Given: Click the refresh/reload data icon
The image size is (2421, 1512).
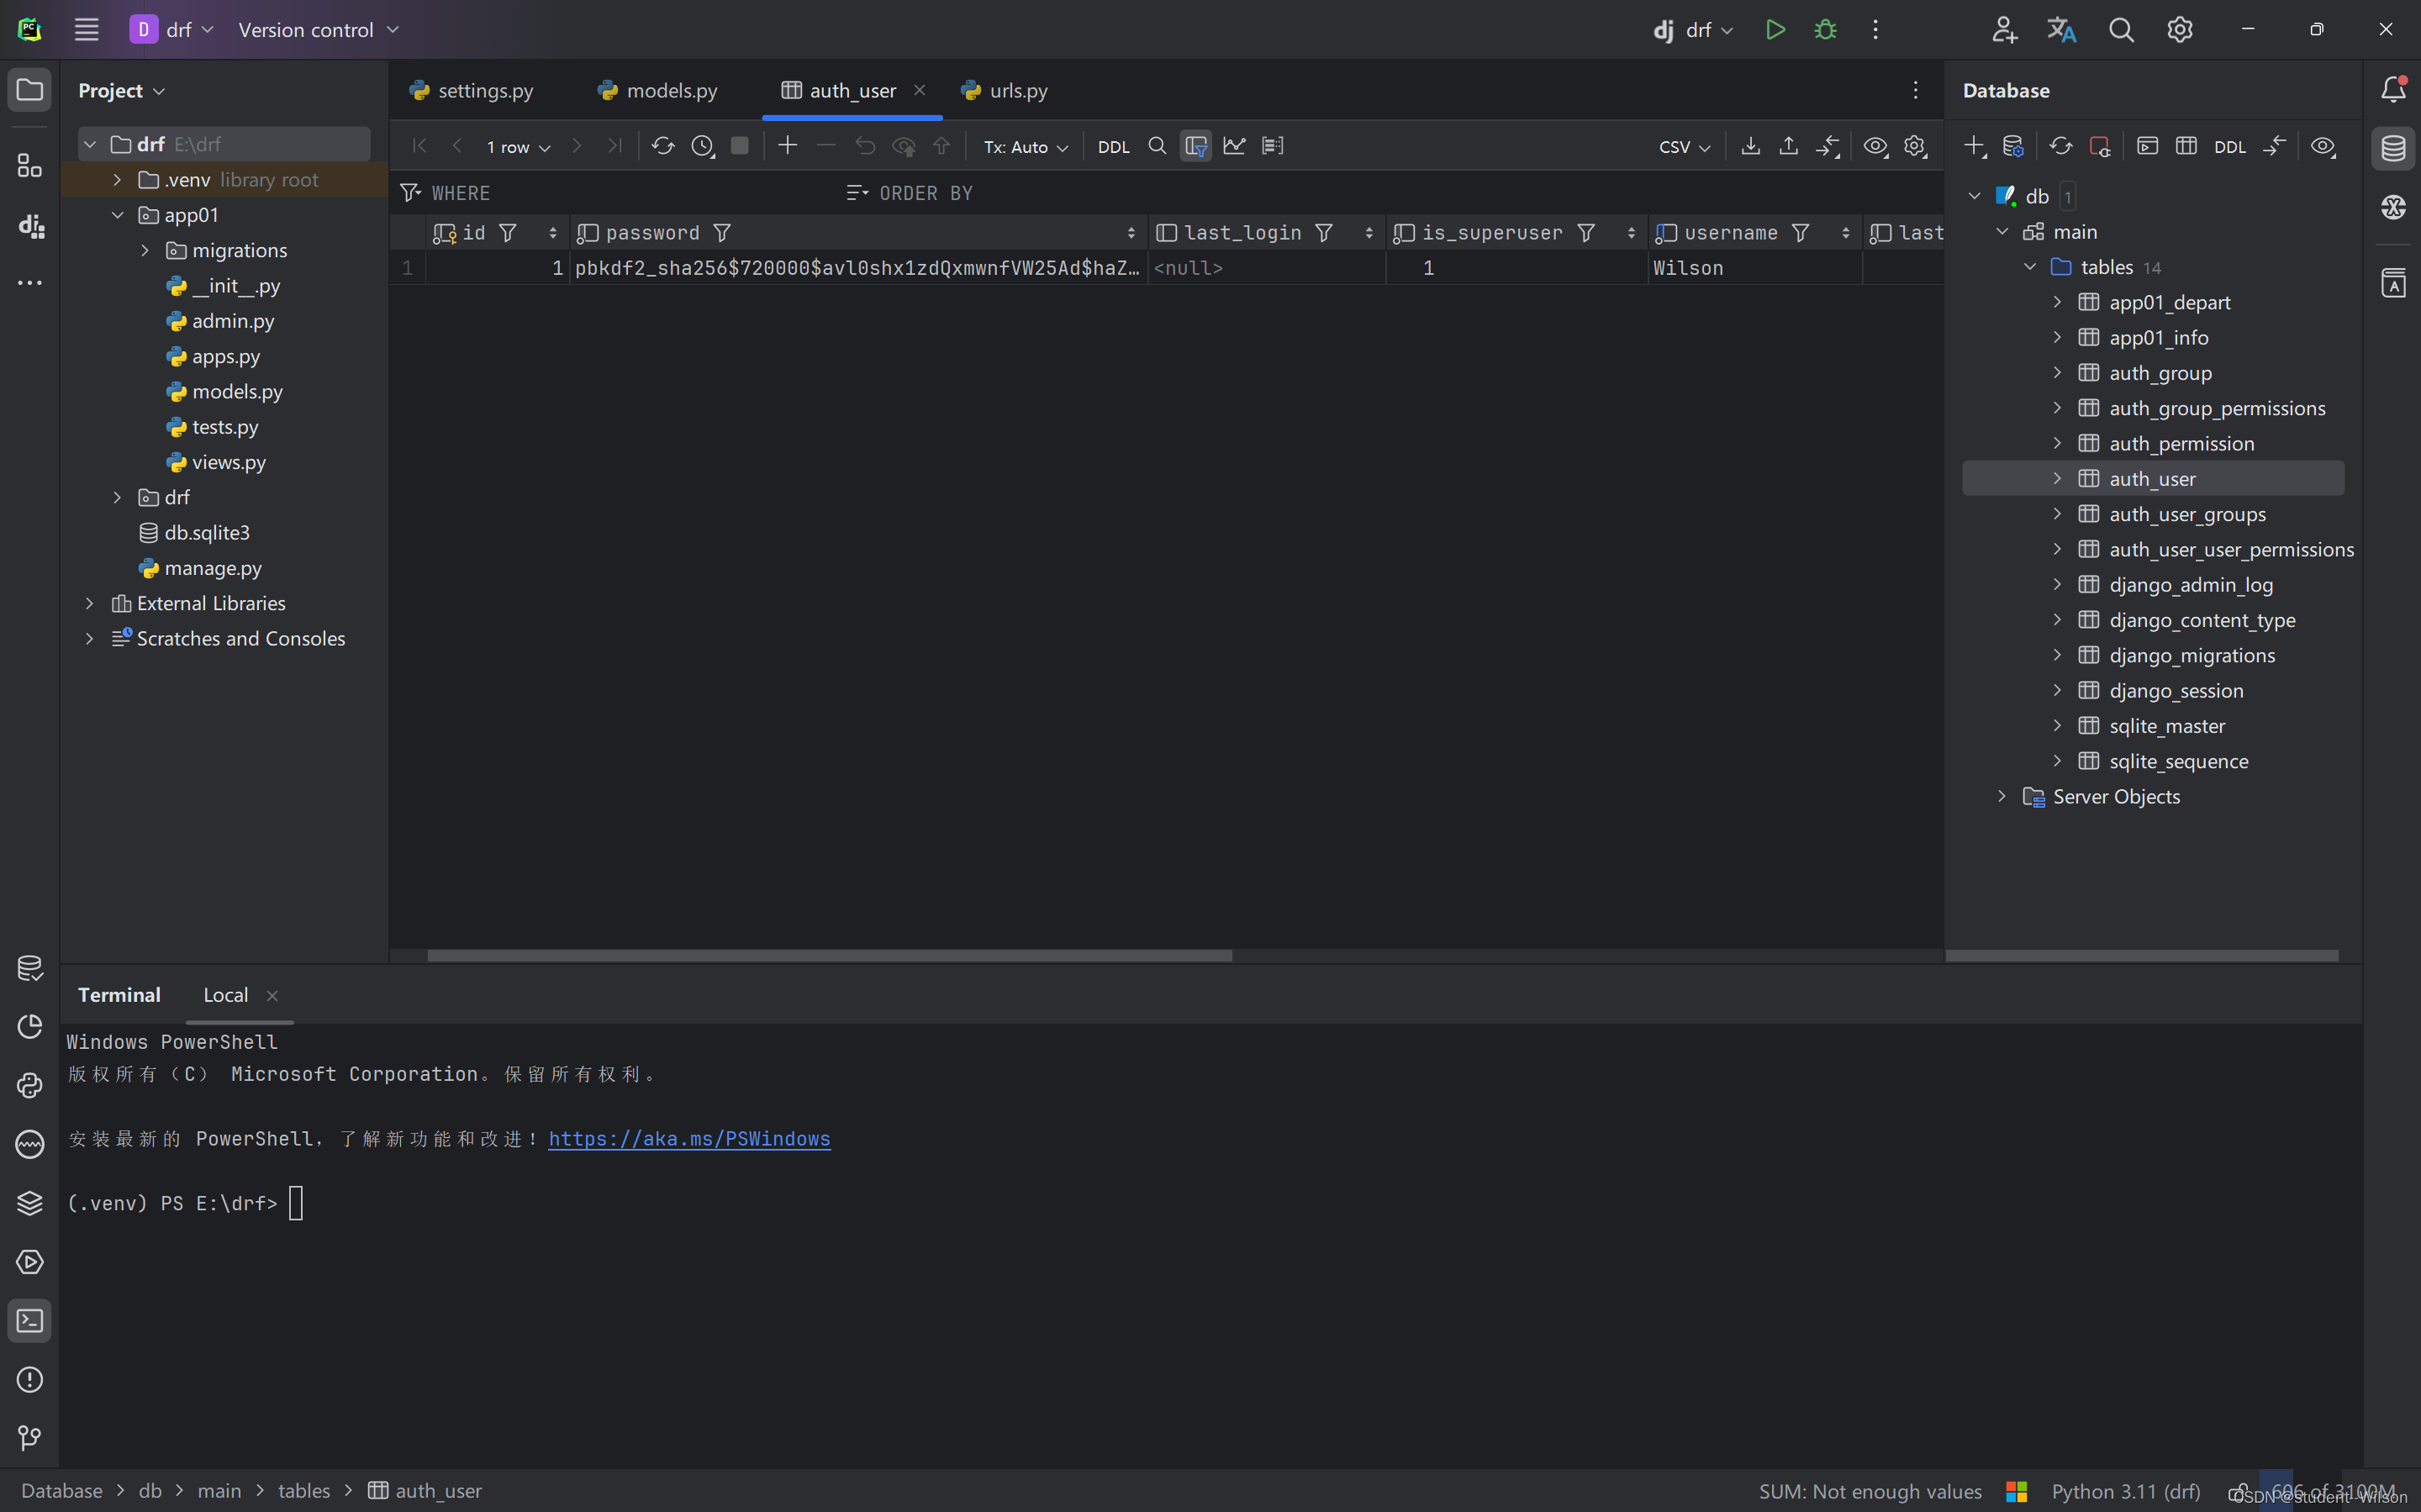Looking at the screenshot, I should tap(662, 146).
